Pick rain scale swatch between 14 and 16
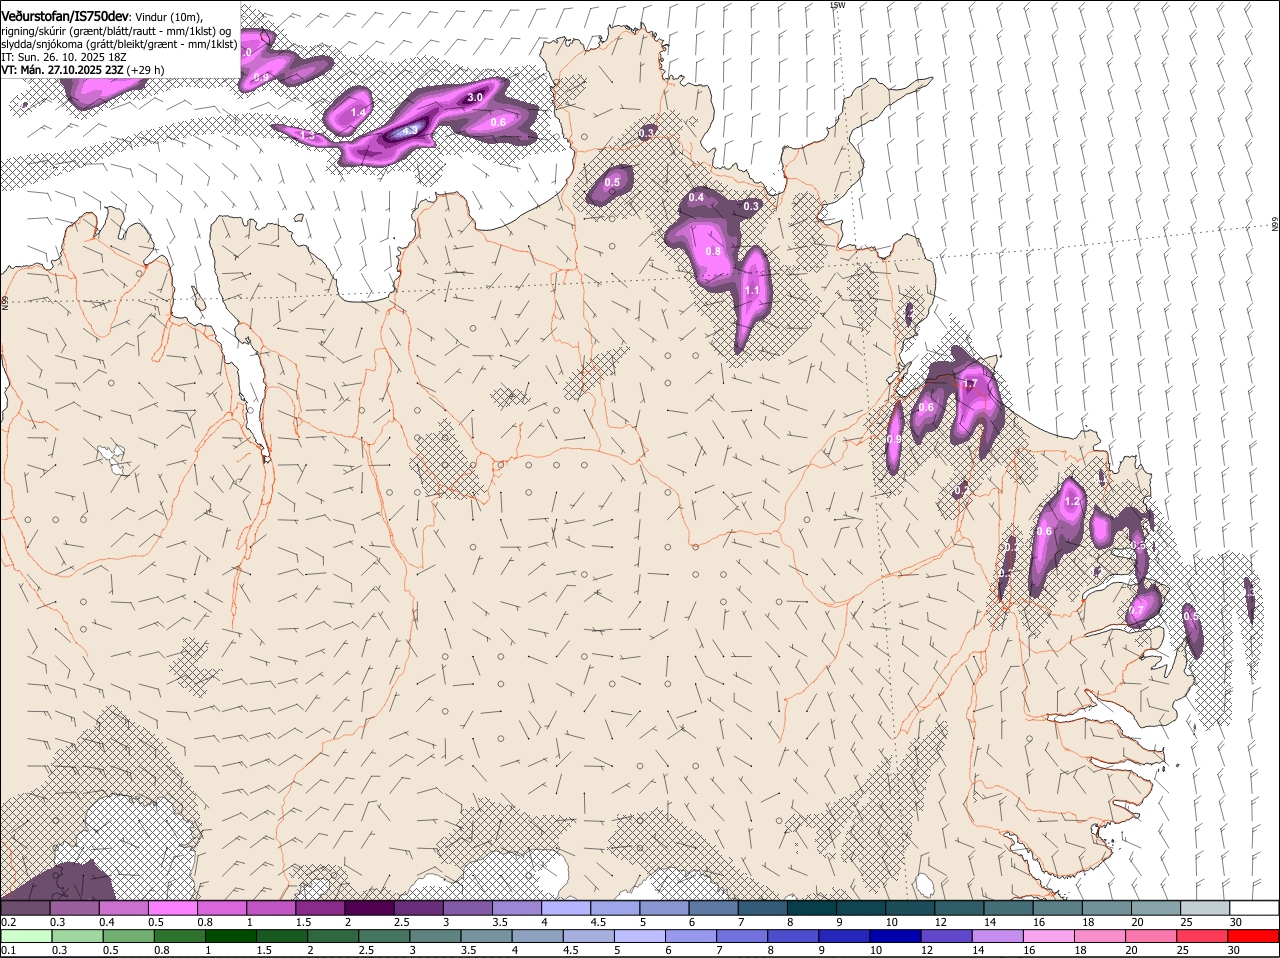This screenshot has width=1280, height=958. (x=998, y=937)
